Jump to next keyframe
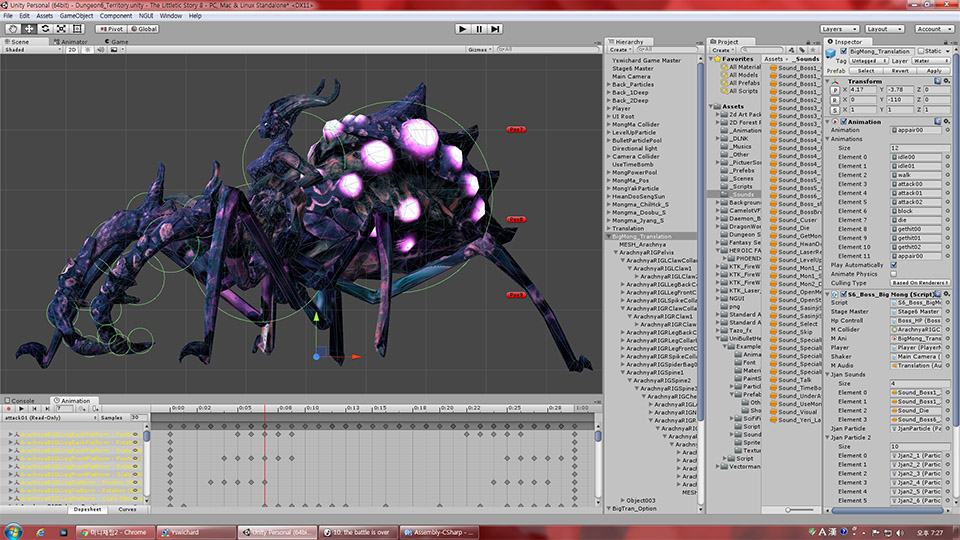960x540 pixels. (47, 408)
